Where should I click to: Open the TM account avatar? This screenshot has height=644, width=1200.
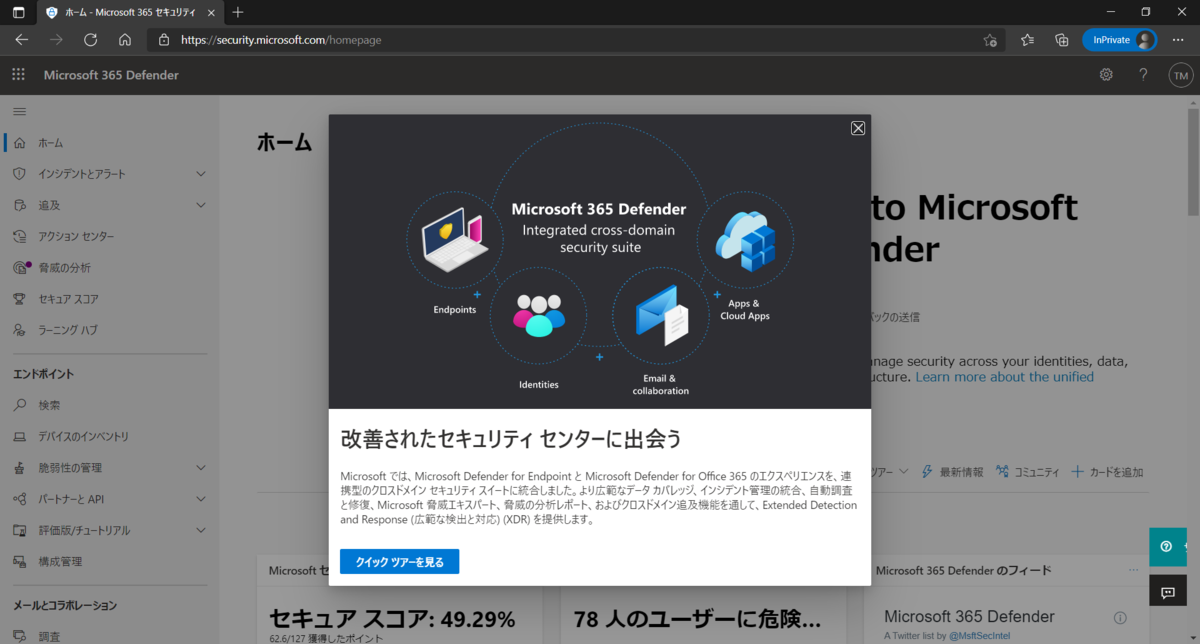[1181, 75]
